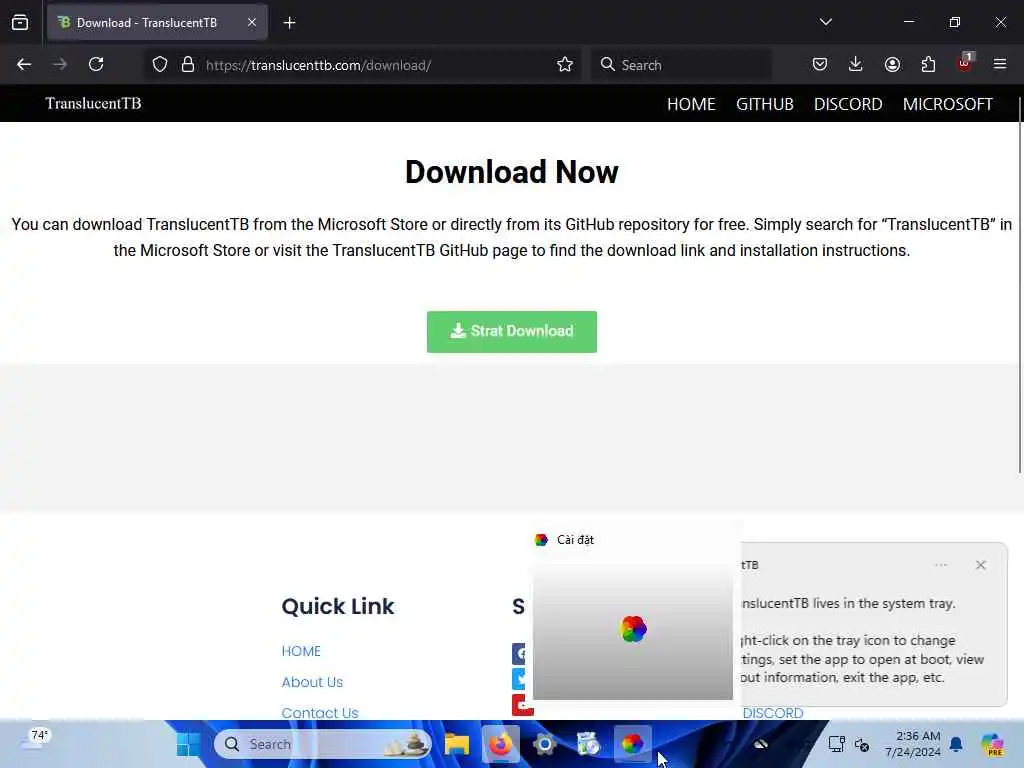The image size is (1024, 768).
Task: Click the Strat Download button
Action: tap(512, 332)
